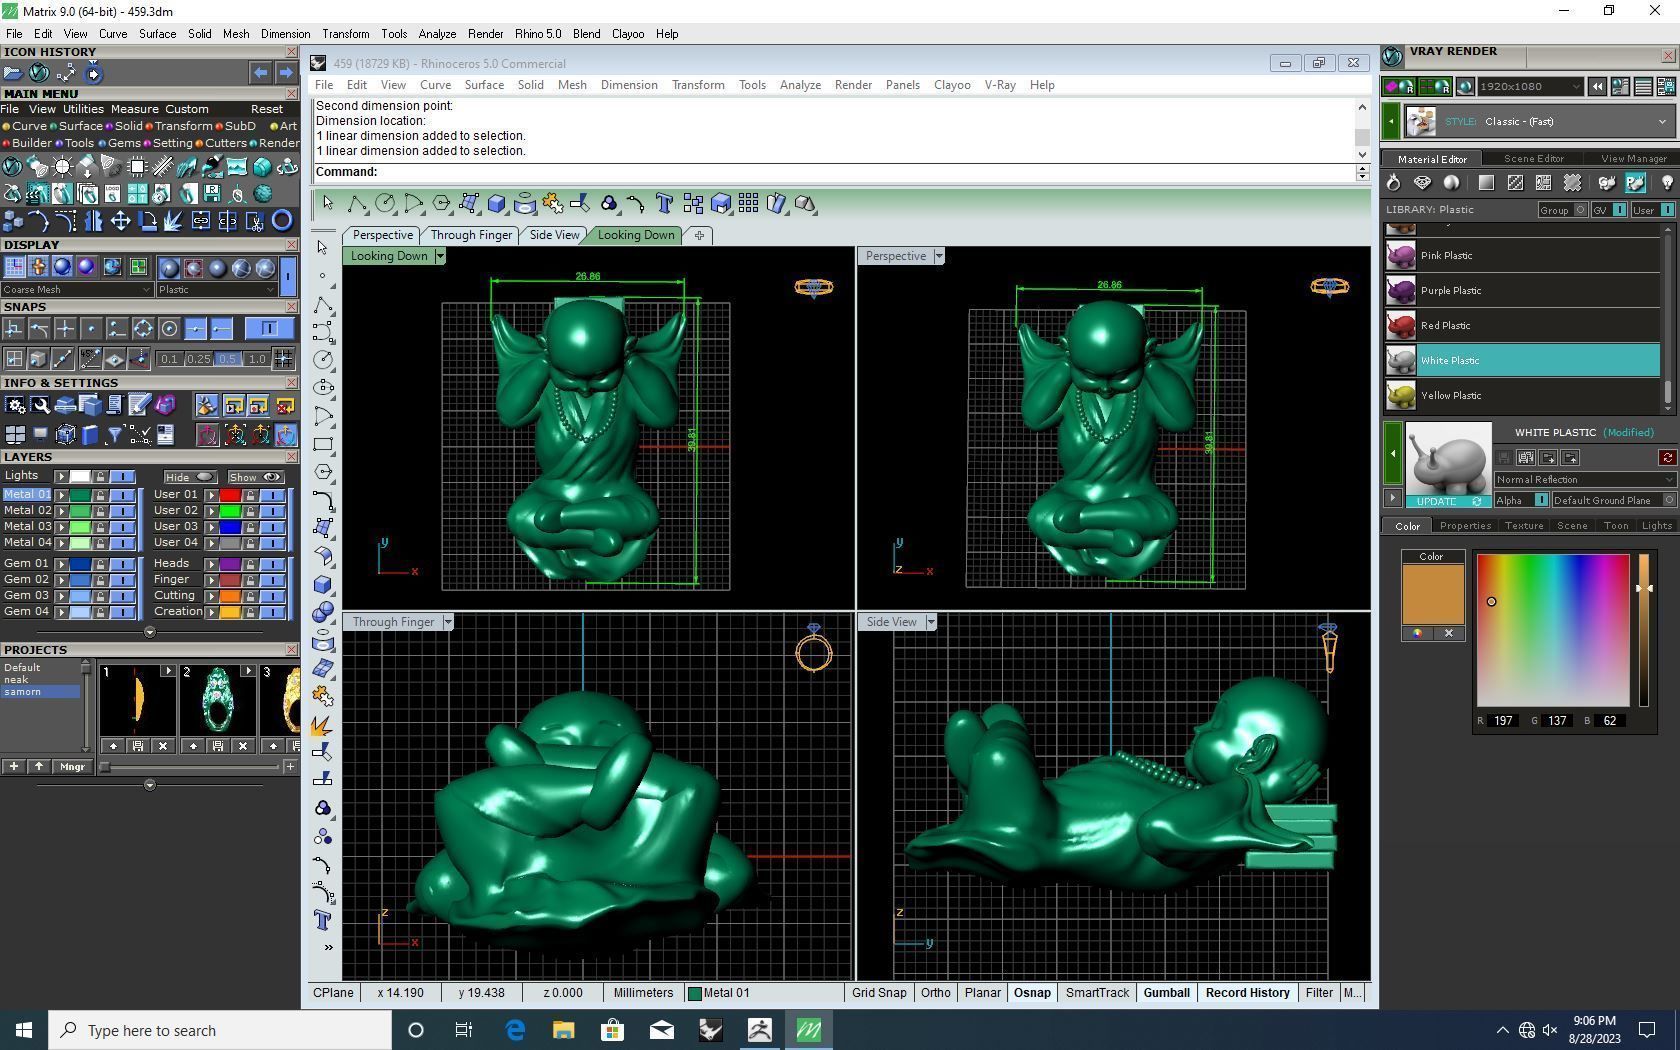Click the Show button in Layers panel
Image resolution: width=1680 pixels, height=1050 pixels.
(x=256, y=477)
